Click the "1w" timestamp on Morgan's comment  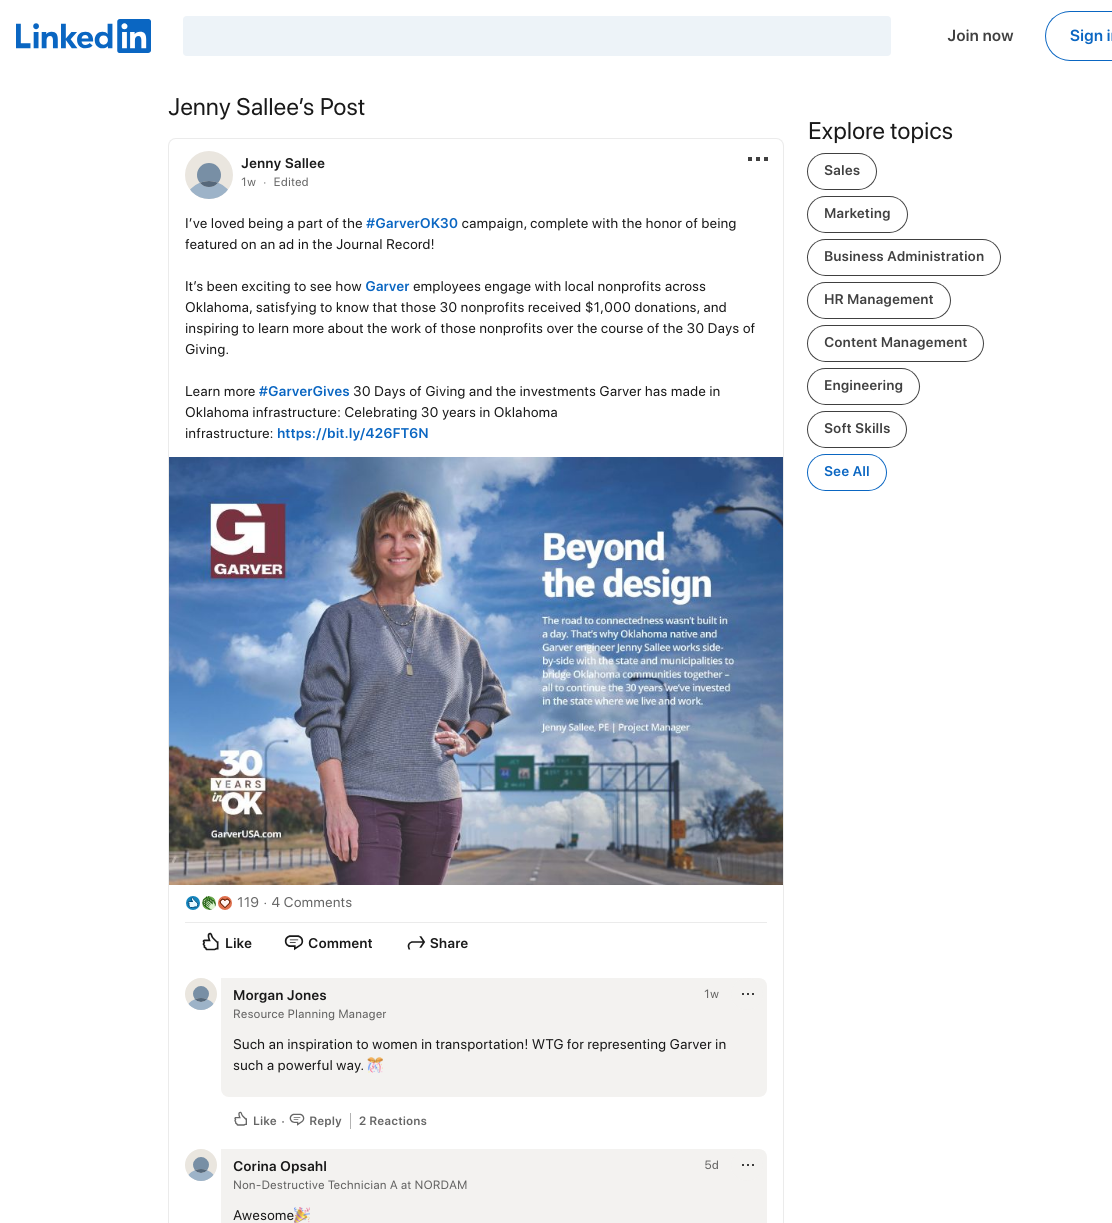[x=712, y=994]
